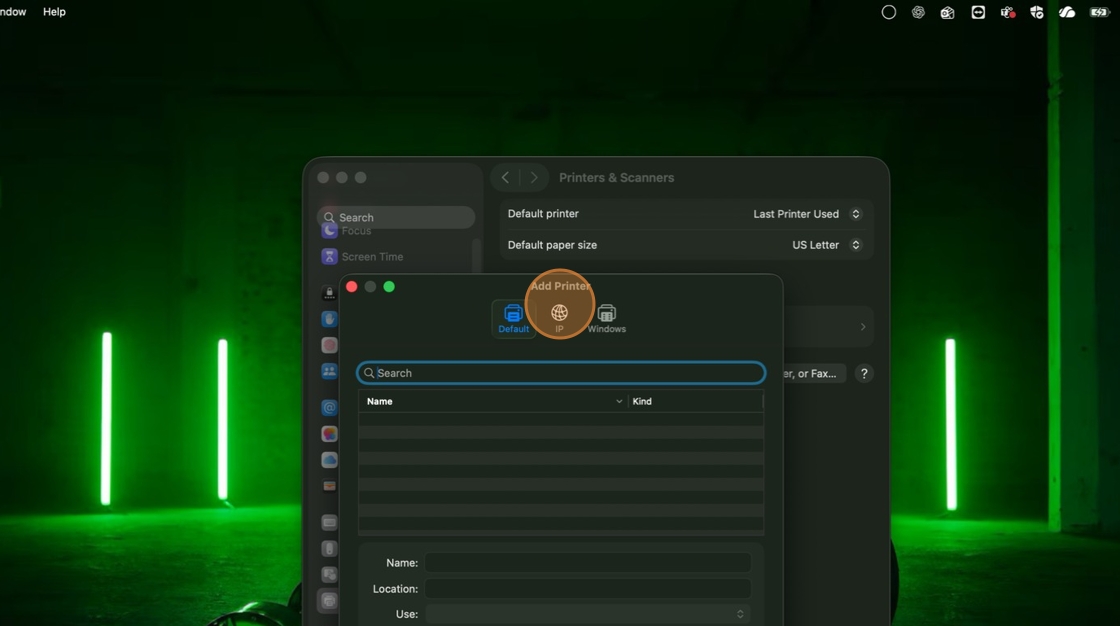The image size is (1120, 626).
Task: Open the Help menu
Action: point(54,11)
